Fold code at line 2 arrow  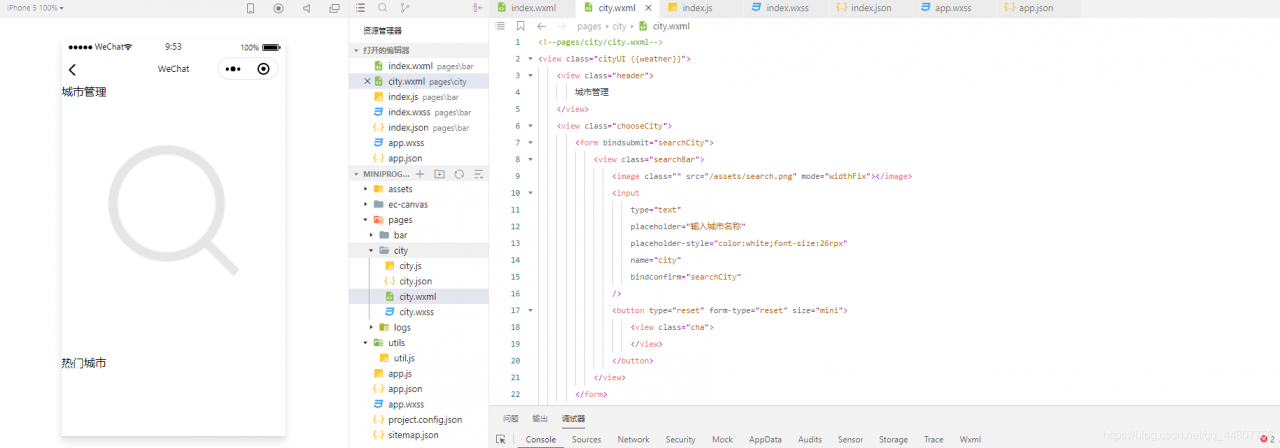[x=530, y=59]
